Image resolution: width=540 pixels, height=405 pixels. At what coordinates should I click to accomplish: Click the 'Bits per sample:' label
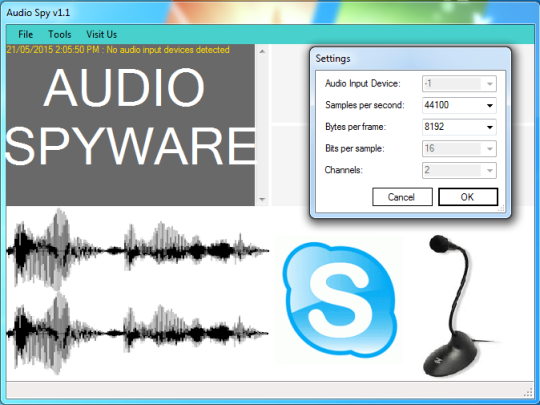(x=354, y=149)
